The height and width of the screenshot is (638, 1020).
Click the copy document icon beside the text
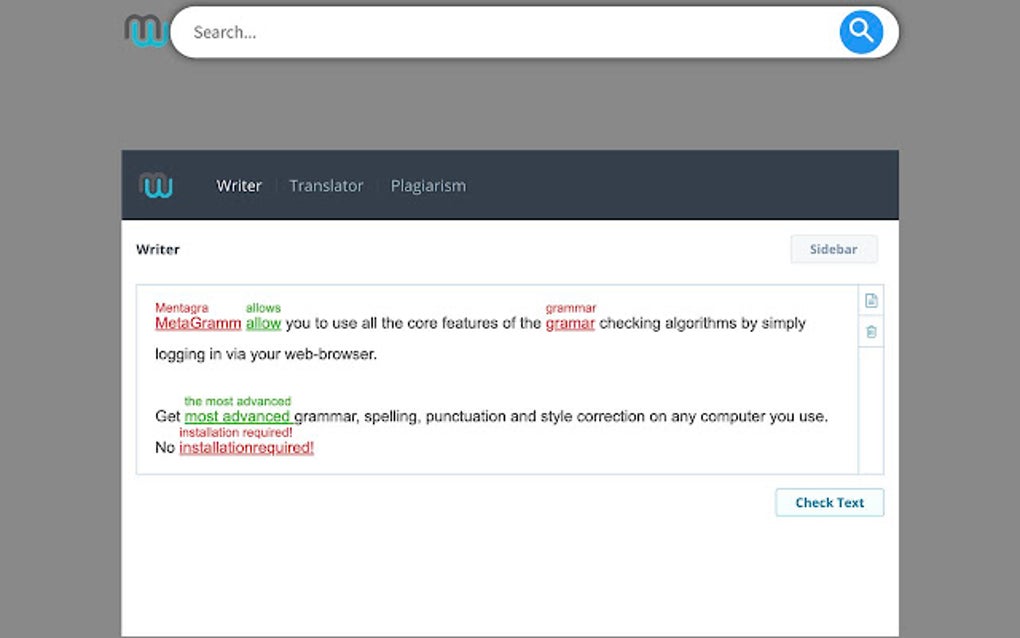point(870,300)
